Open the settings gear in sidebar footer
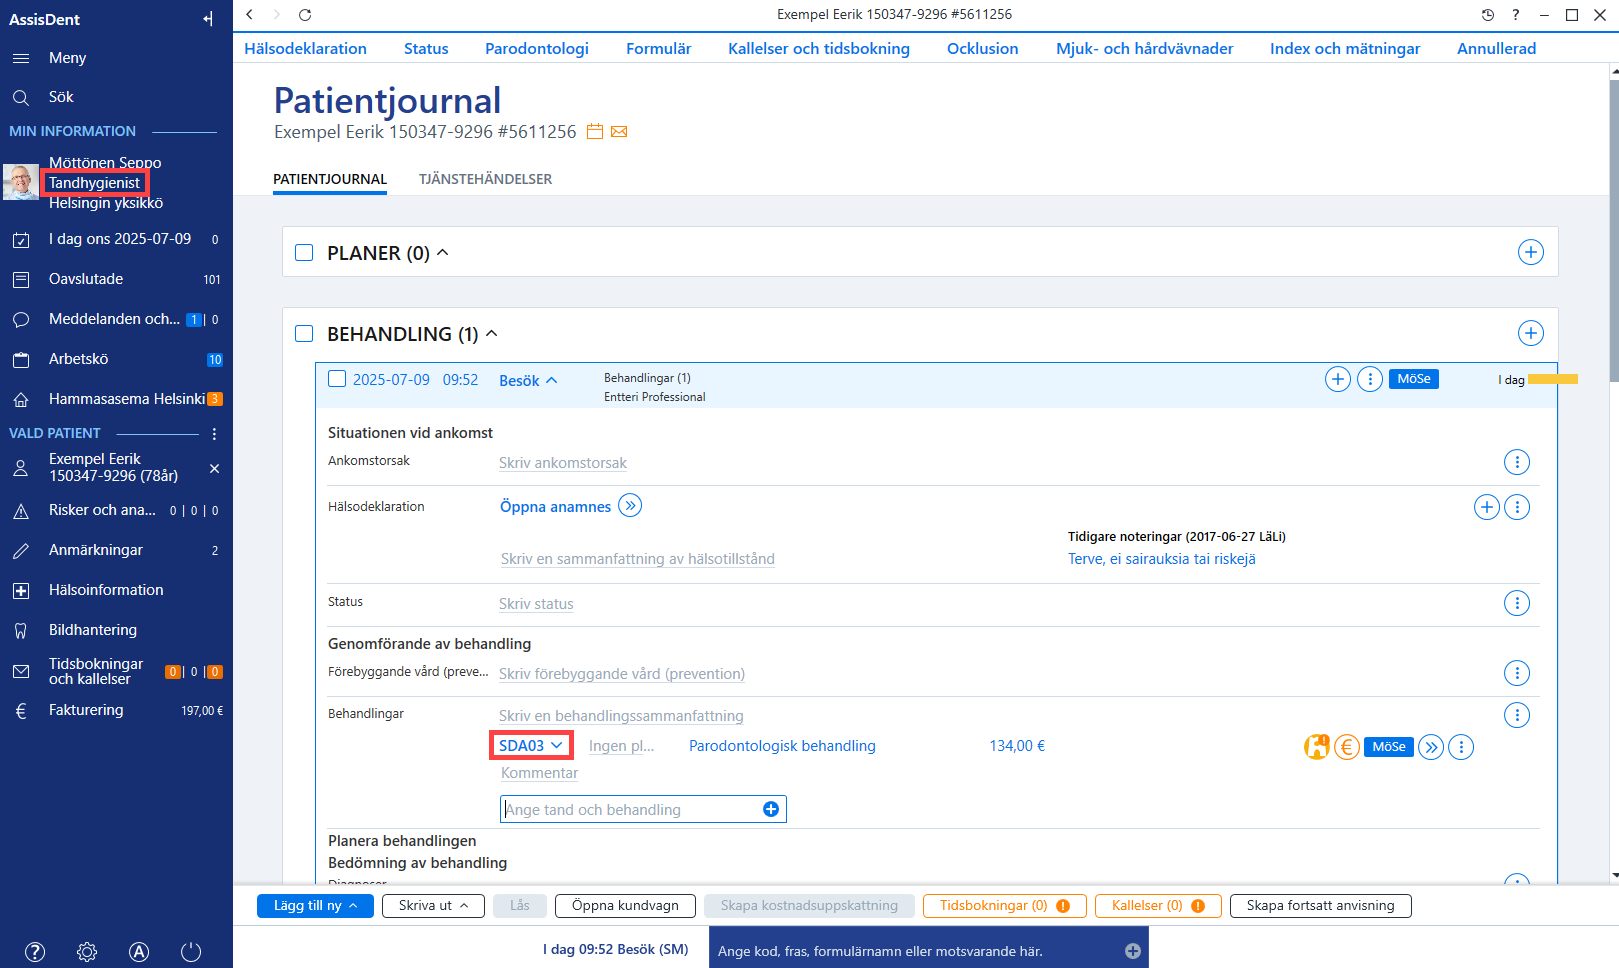Viewport: 1619px width, 968px height. point(87,952)
